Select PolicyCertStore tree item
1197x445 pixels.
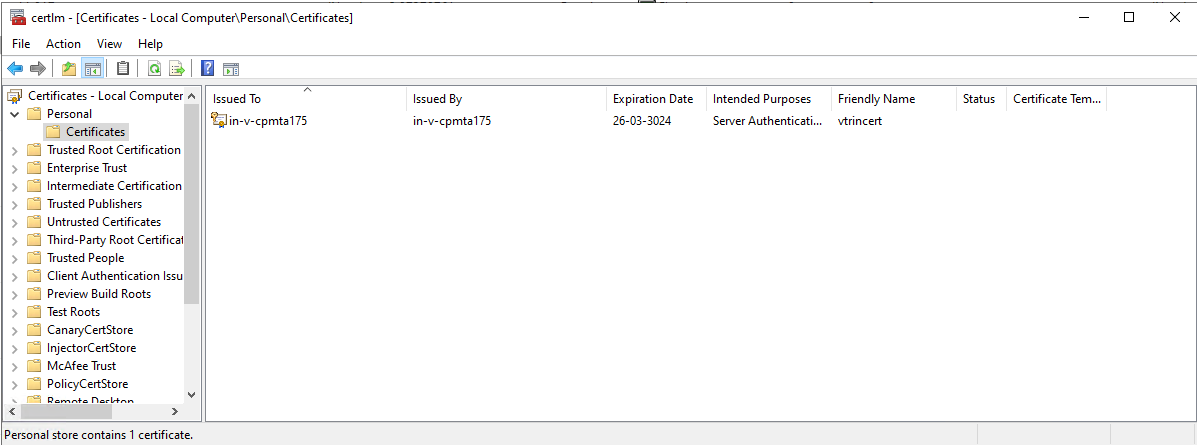(x=87, y=384)
